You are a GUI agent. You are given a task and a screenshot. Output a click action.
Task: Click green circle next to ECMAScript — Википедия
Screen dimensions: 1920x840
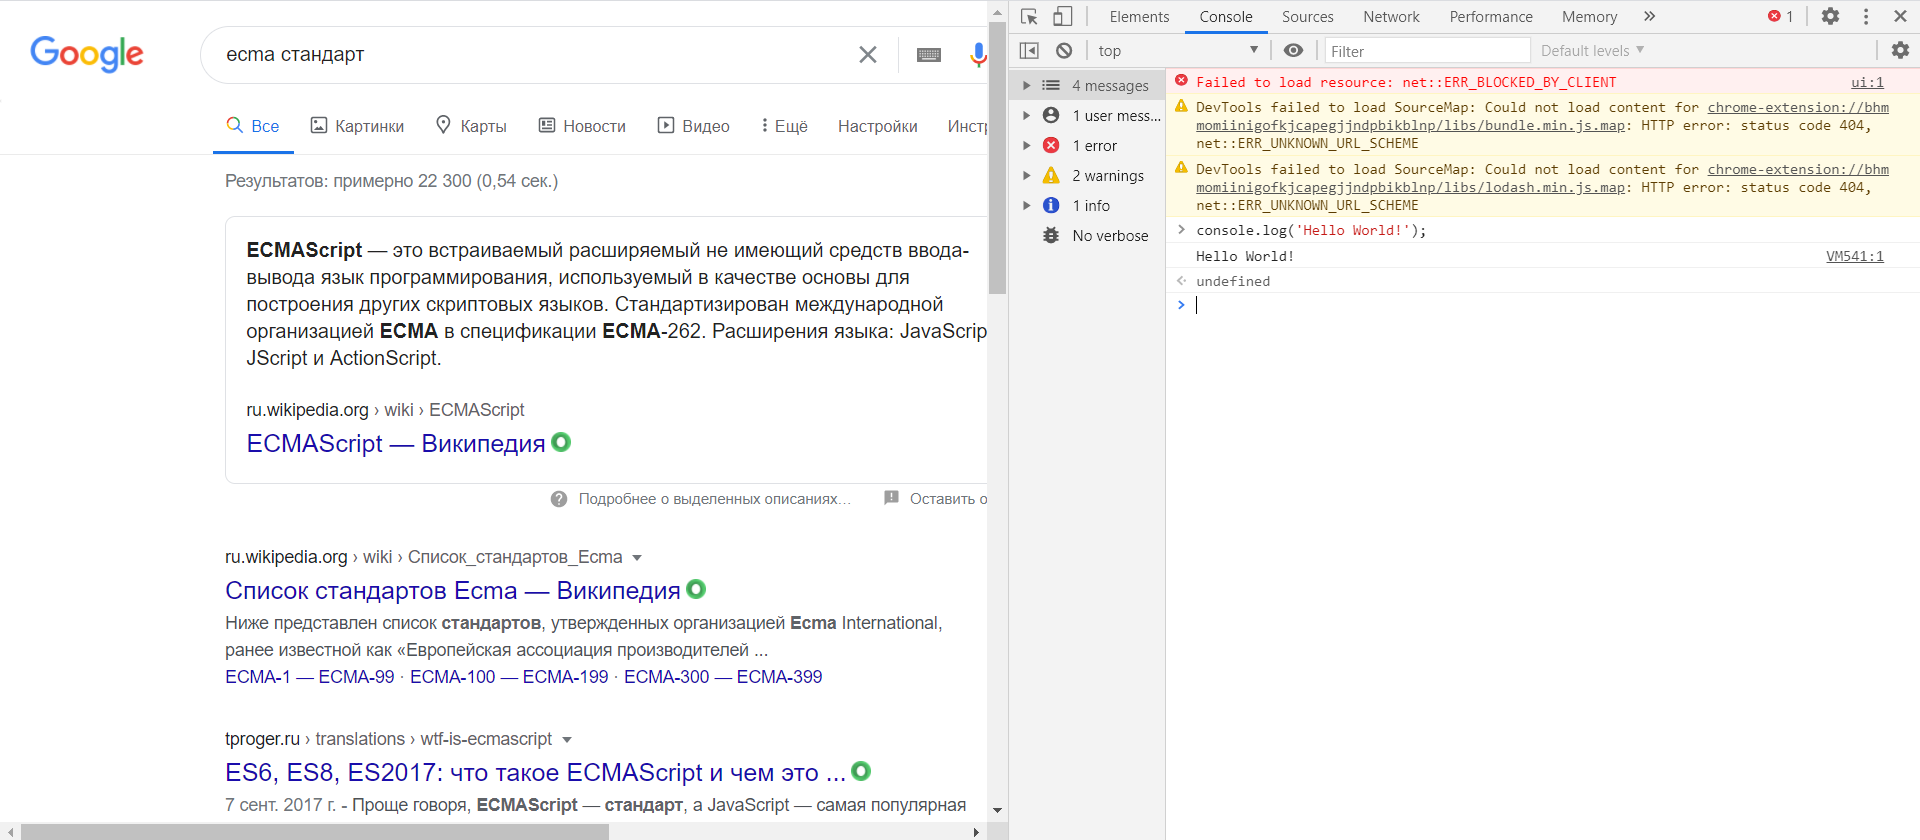(x=561, y=442)
